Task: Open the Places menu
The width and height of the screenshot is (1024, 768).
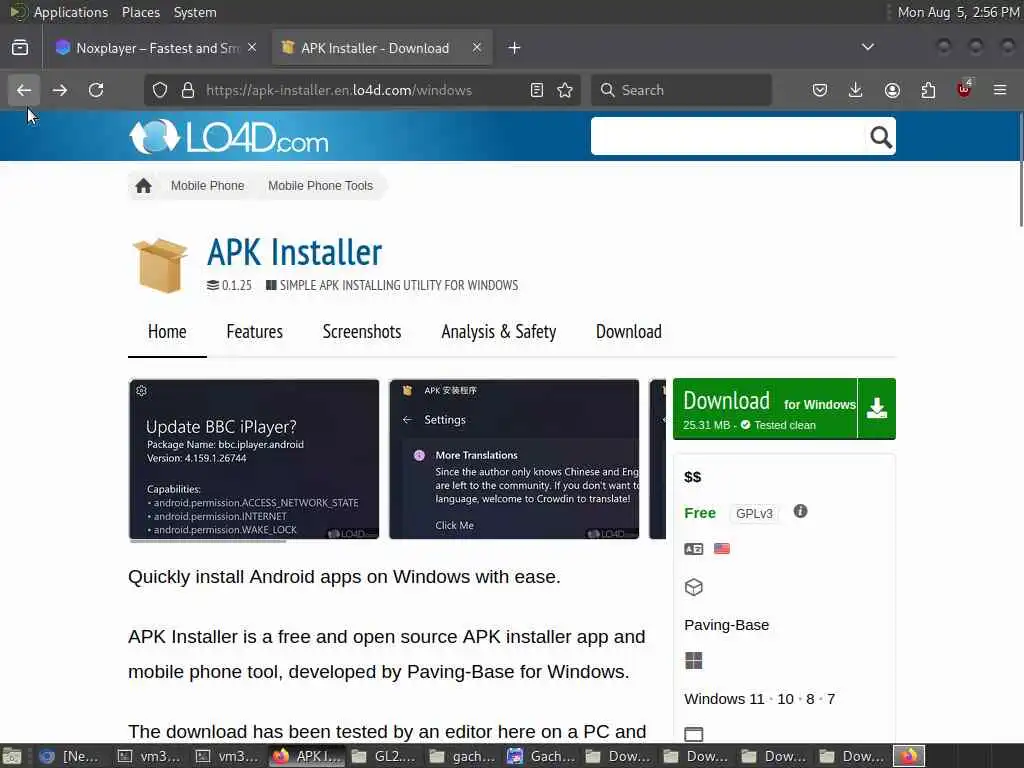Action: [x=141, y=12]
